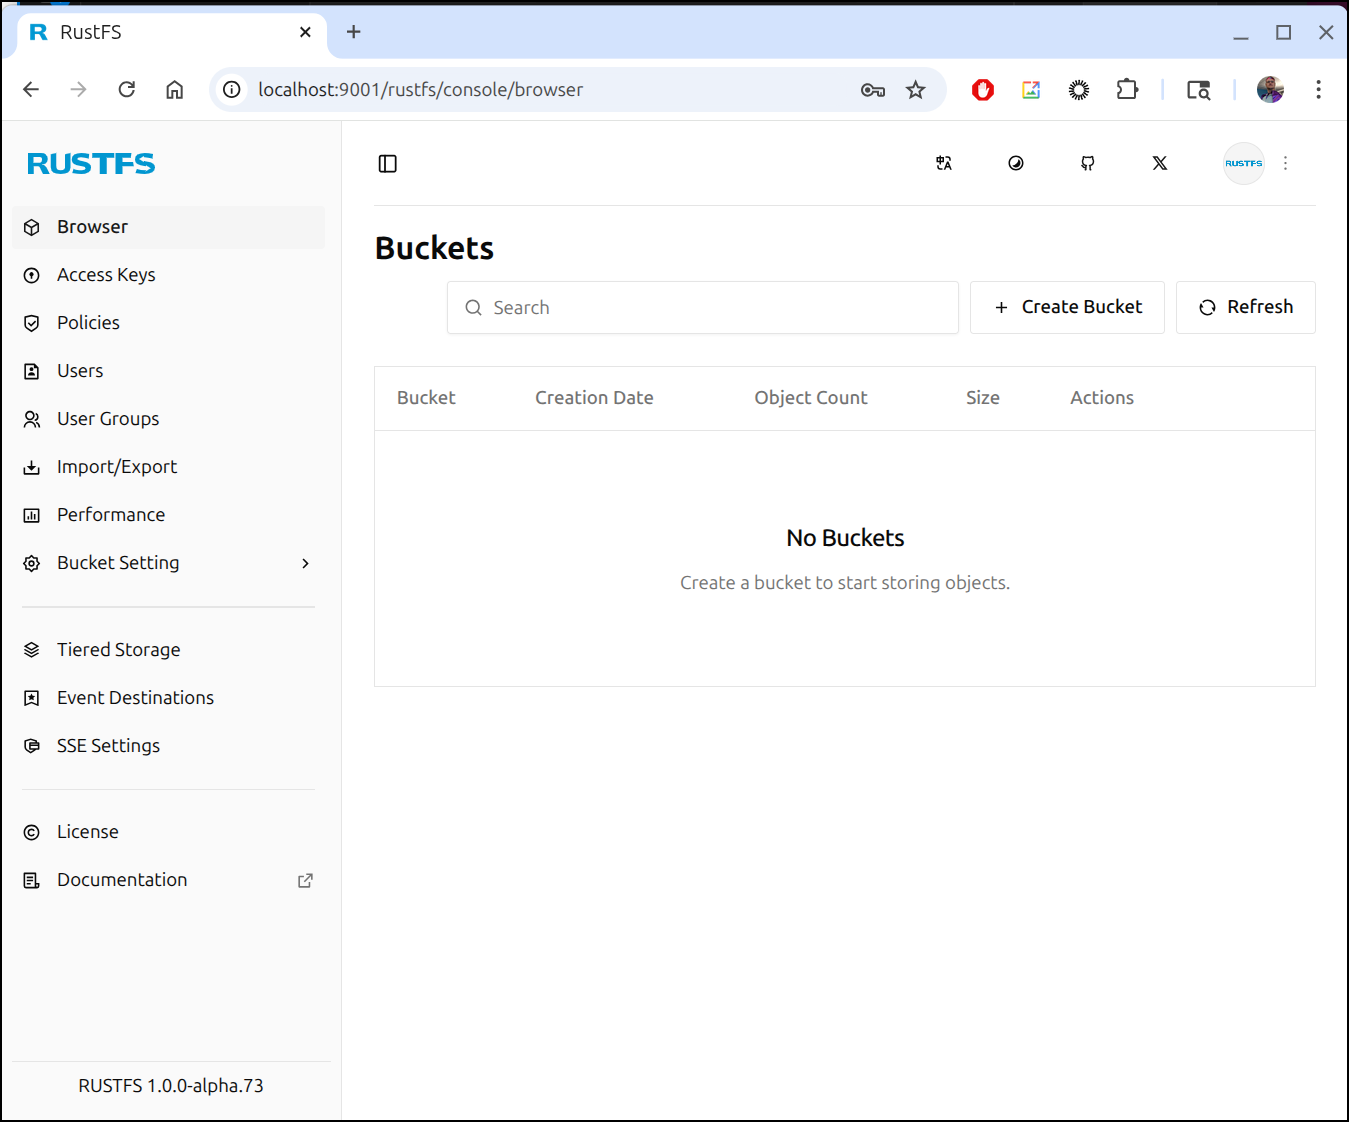Click the RUSTFS user avatar
This screenshot has width=1349, height=1122.
(x=1243, y=164)
